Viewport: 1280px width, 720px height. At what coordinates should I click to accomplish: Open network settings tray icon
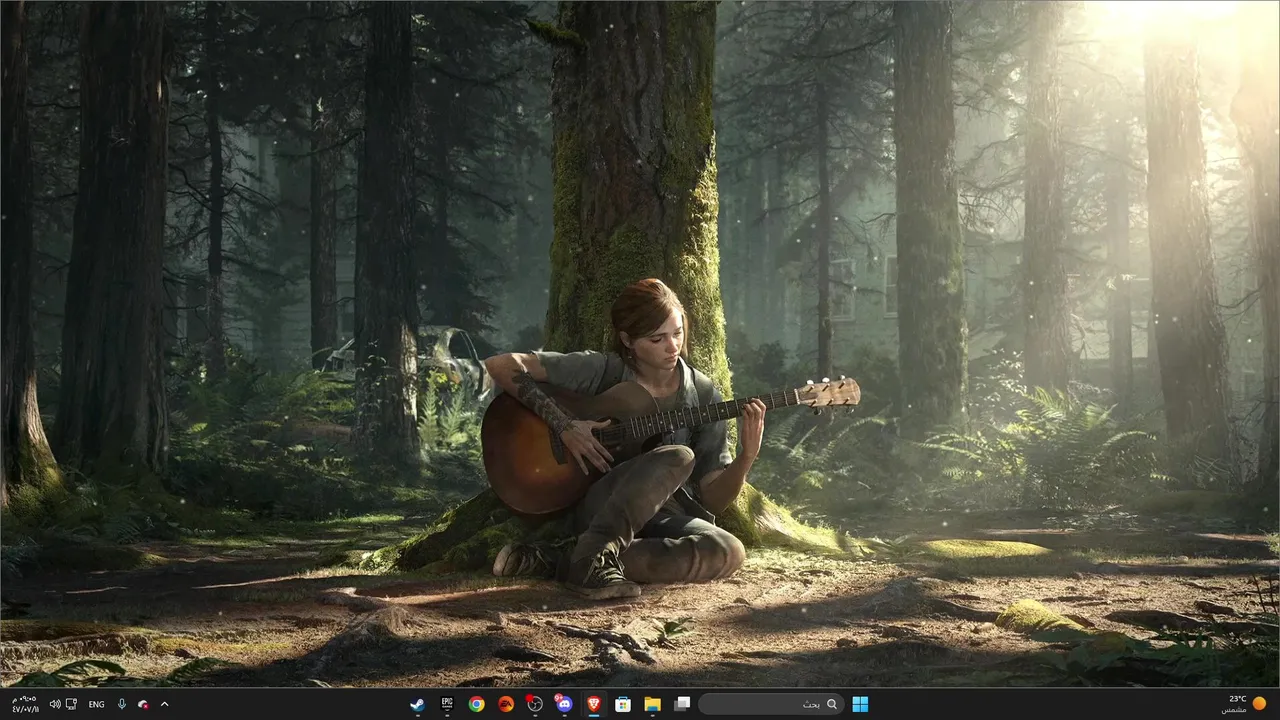click(x=71, y=704)
